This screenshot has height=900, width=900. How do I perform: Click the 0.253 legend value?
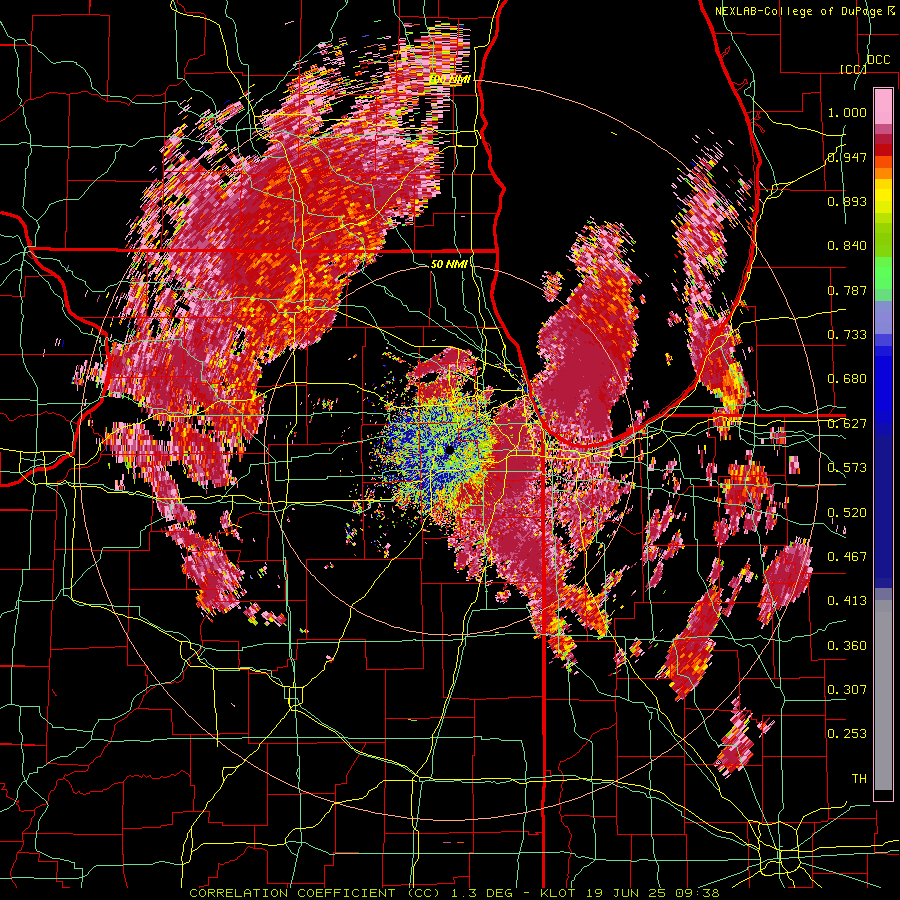click(847, 734)
